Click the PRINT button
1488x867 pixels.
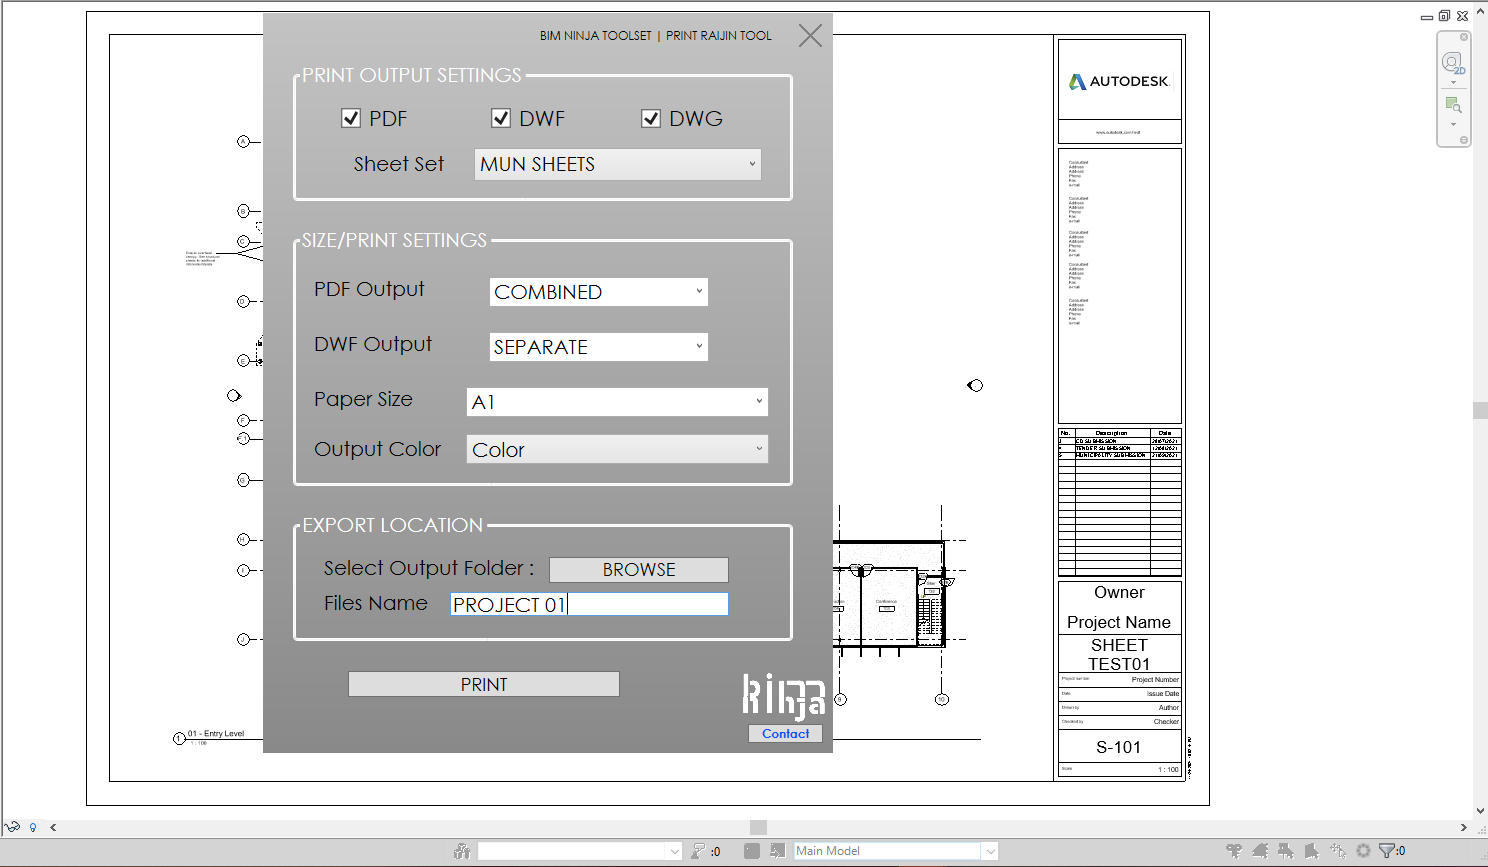coord(484,684)
